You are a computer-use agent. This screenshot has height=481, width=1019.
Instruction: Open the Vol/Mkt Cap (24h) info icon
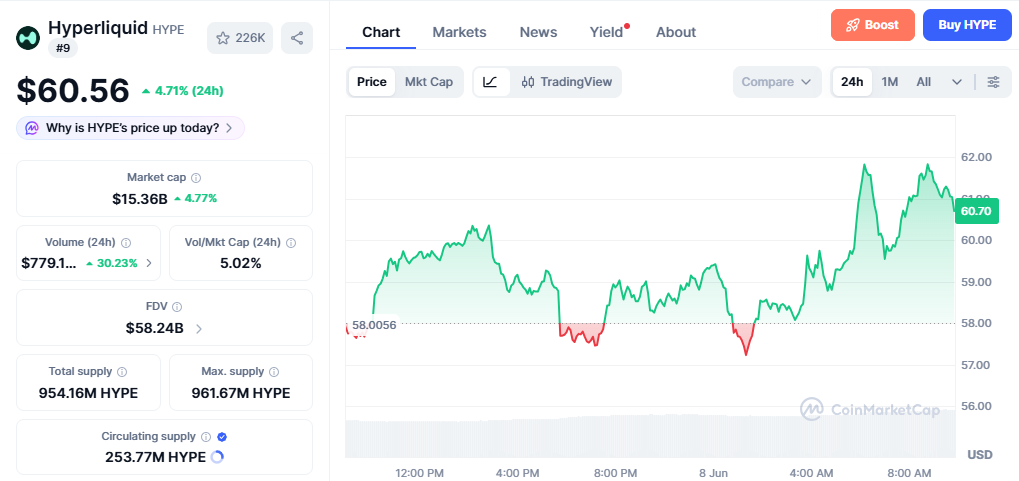point(291,242)
